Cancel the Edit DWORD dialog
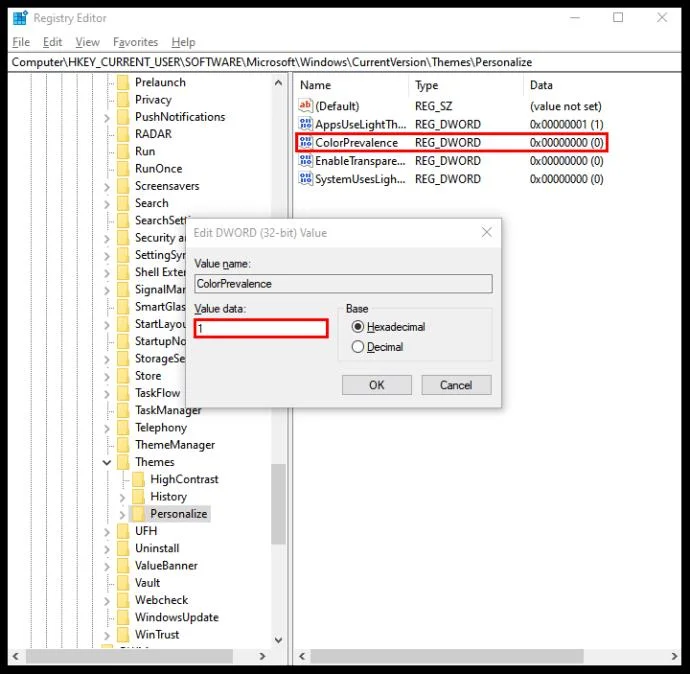The image size is (690, 674). click(x=456, y=385)
